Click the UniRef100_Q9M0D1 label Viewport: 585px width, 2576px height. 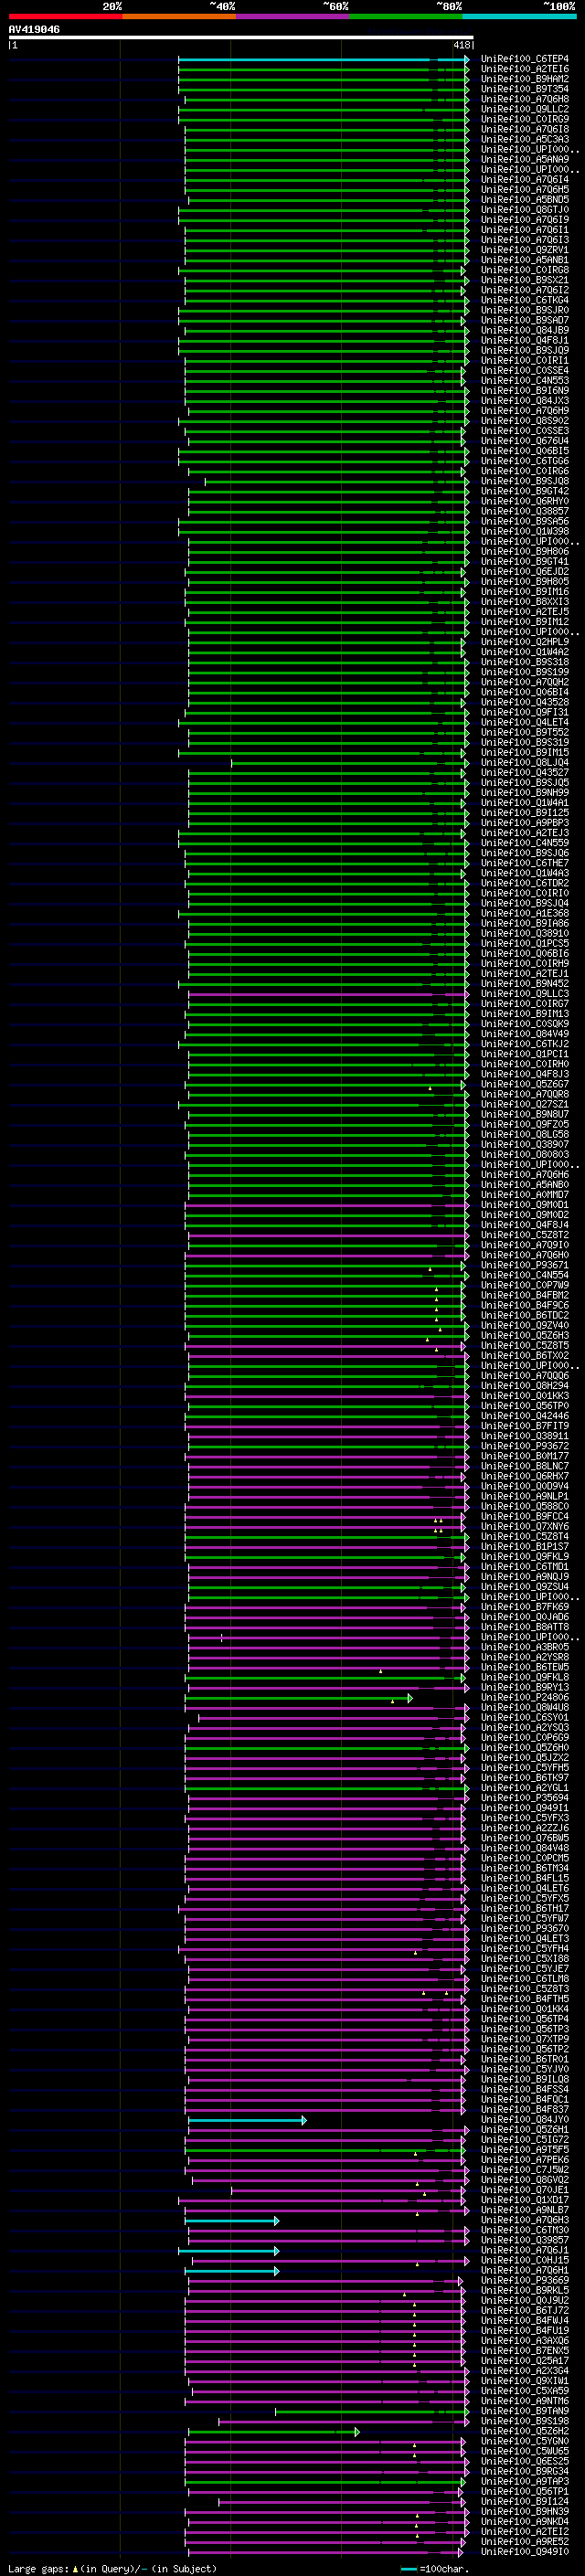click(x=525, y=1205)
